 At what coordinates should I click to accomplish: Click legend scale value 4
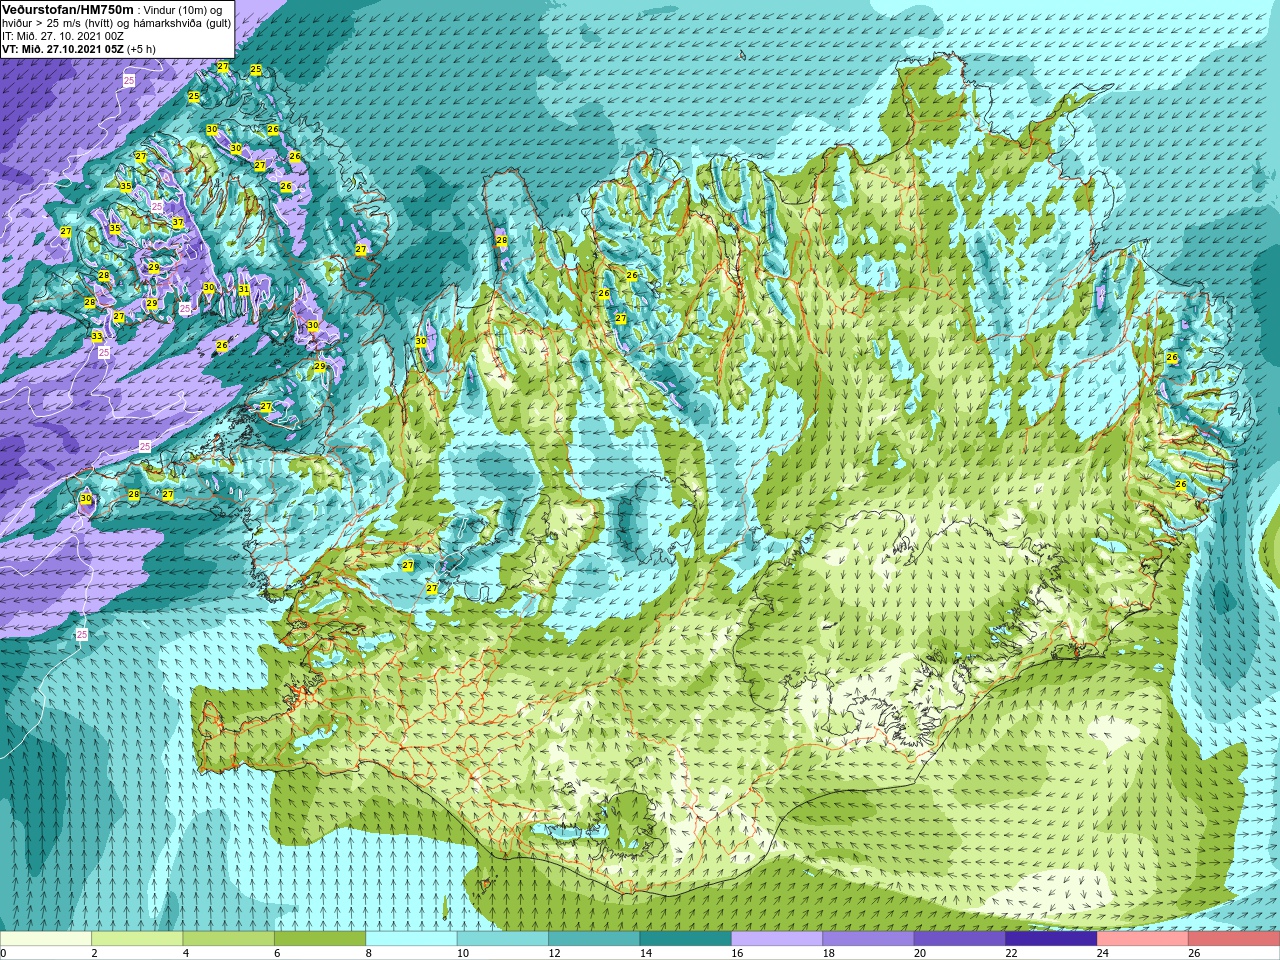pos(186,953)
